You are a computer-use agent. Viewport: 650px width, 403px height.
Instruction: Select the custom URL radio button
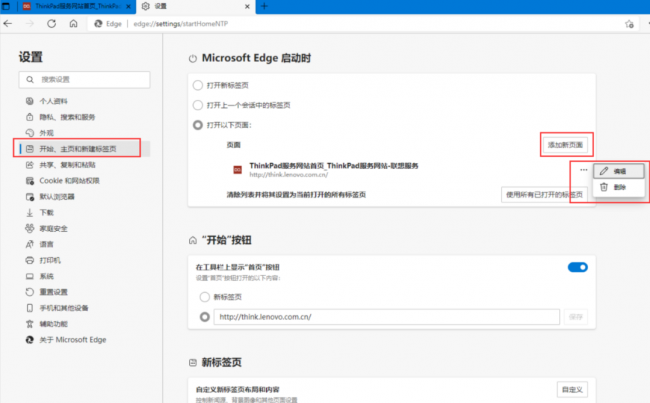coord(204,317)
